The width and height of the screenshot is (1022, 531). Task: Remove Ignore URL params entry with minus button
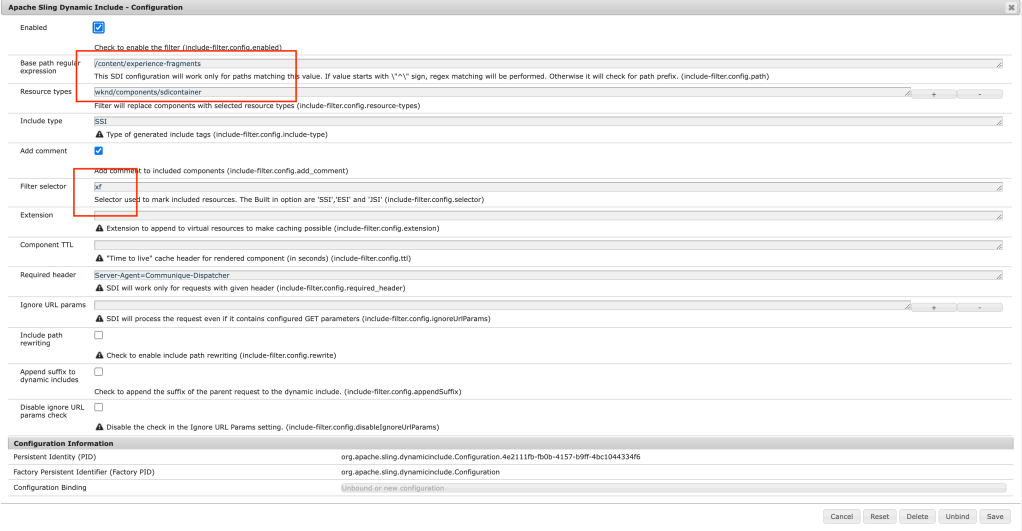[979, 307]
